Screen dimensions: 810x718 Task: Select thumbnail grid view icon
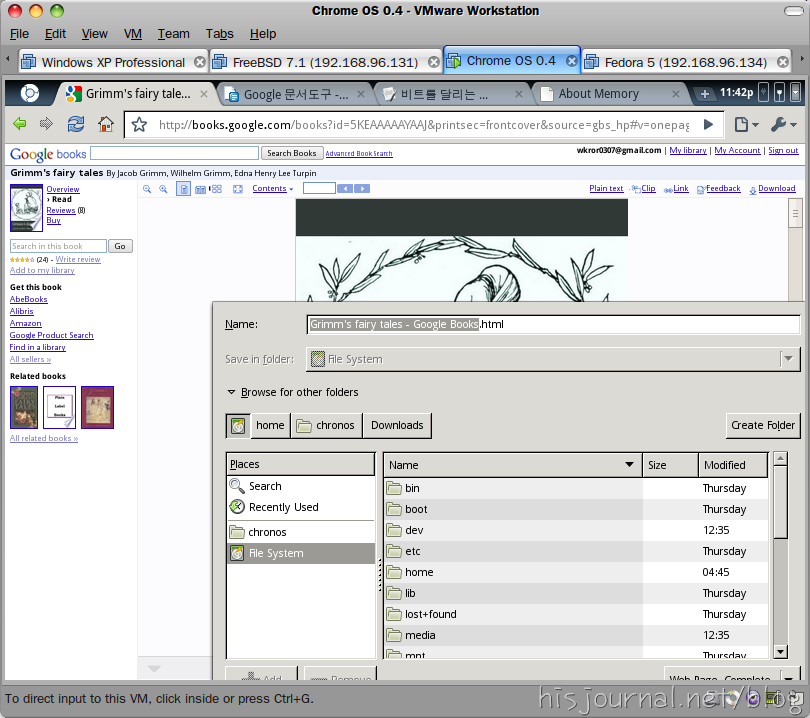216,189
